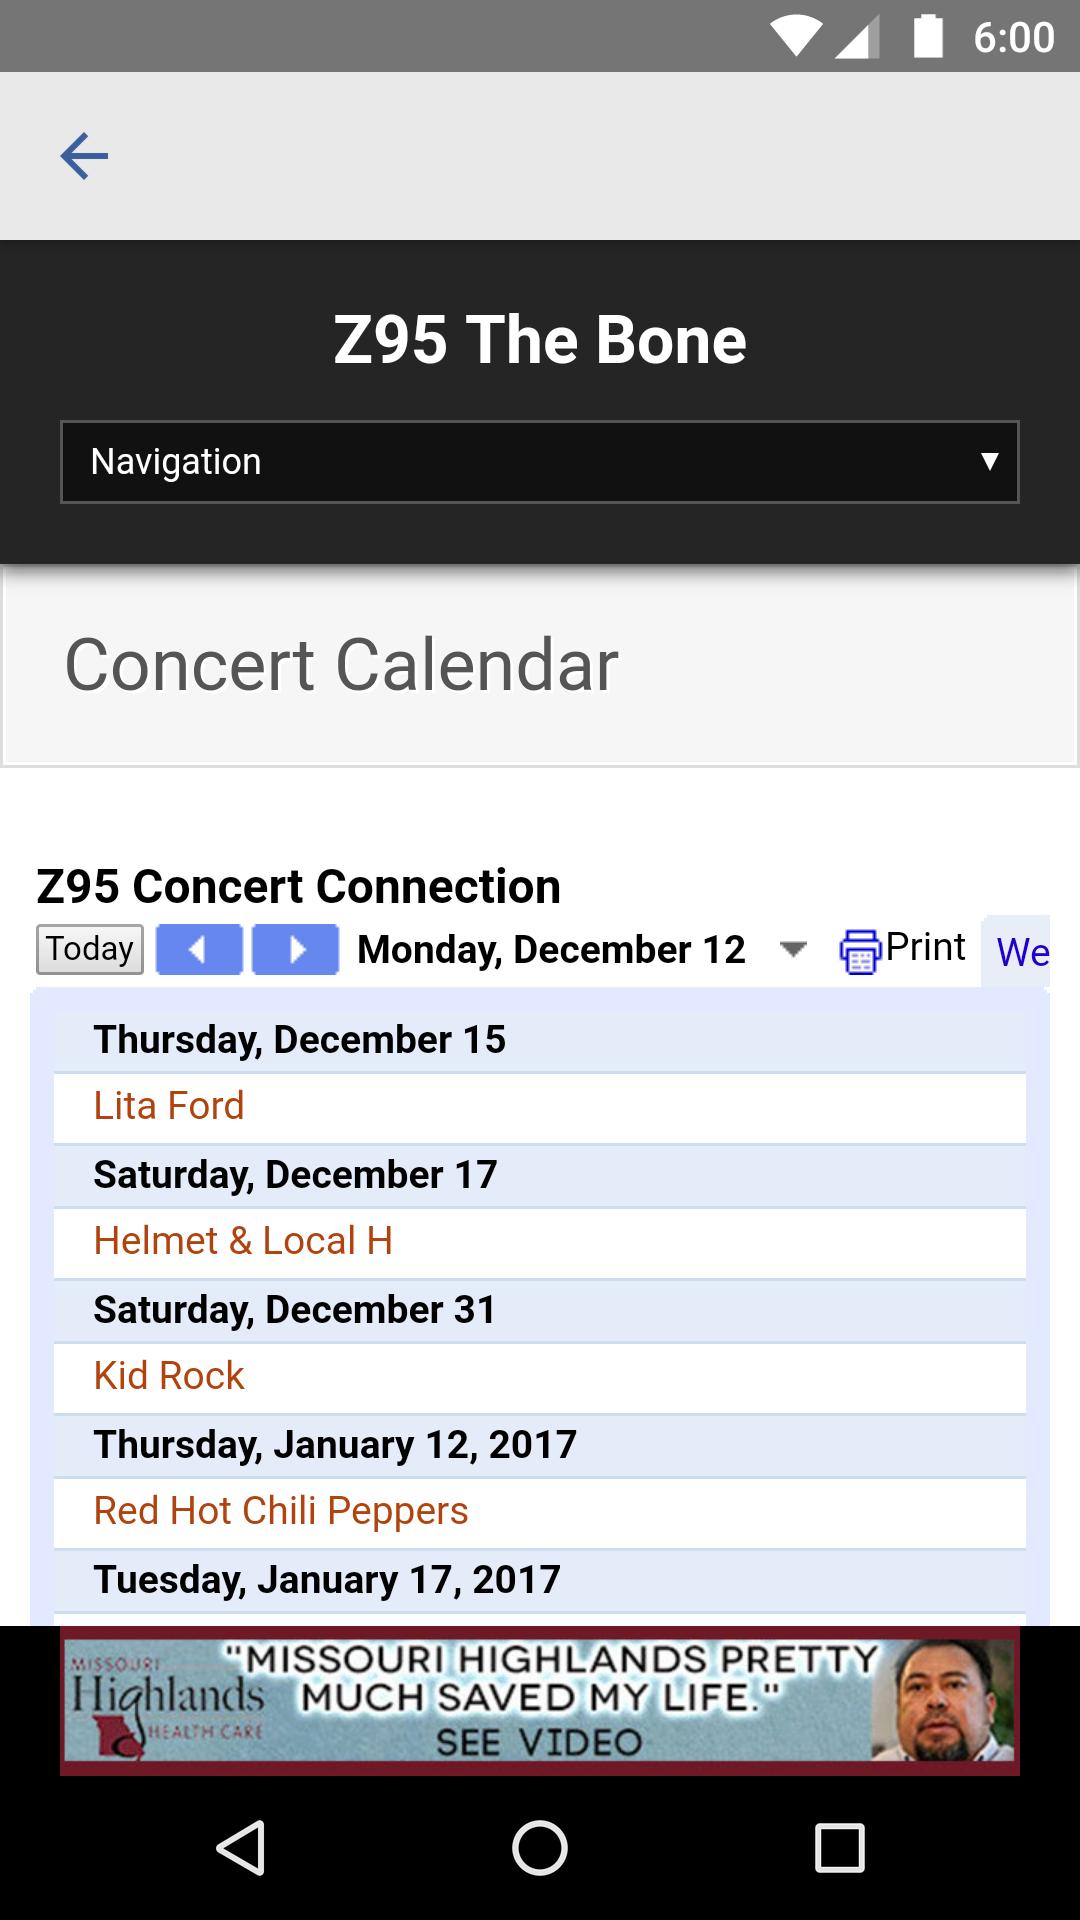The height and width of the screenshot is (1920, 1080).
Task: Tap the blue back arrow
Action: (84, 156)
